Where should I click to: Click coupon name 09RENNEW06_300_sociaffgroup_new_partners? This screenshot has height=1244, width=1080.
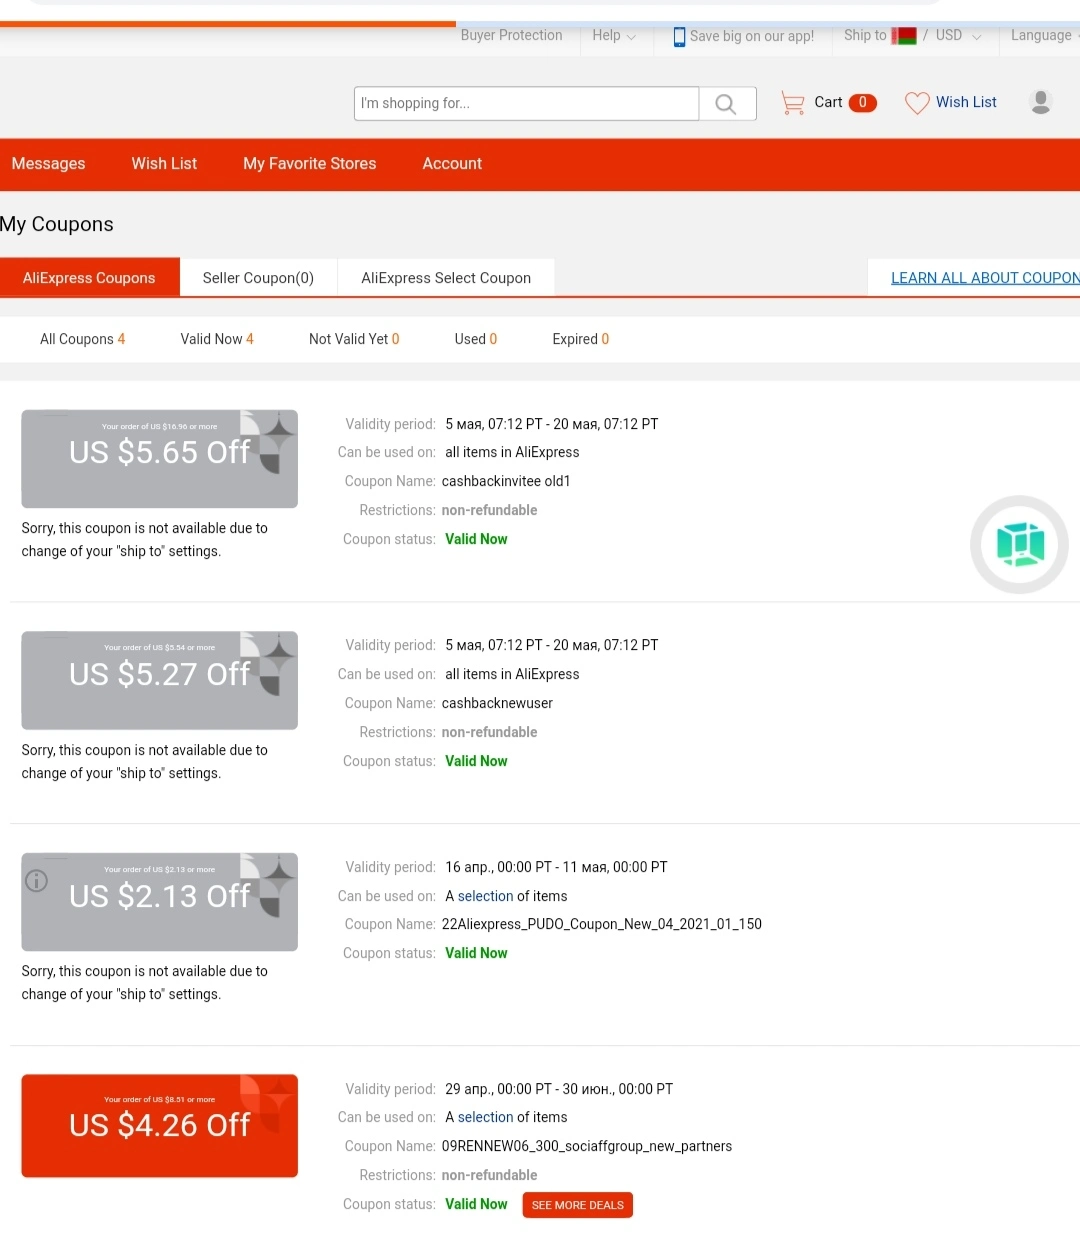[587, 1146]
